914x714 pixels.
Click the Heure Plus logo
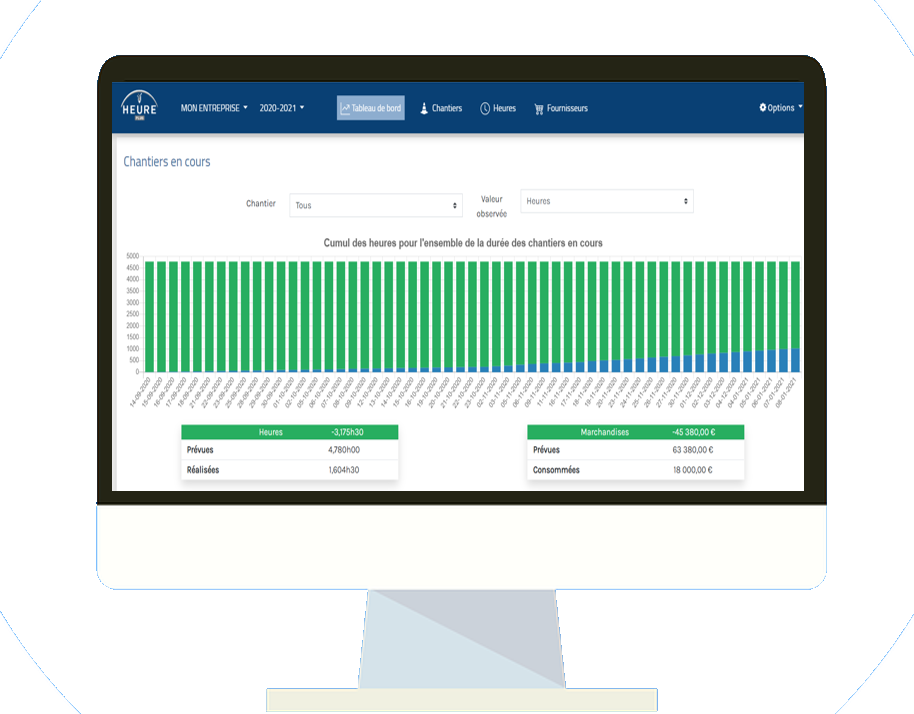[x=139, y=105]
